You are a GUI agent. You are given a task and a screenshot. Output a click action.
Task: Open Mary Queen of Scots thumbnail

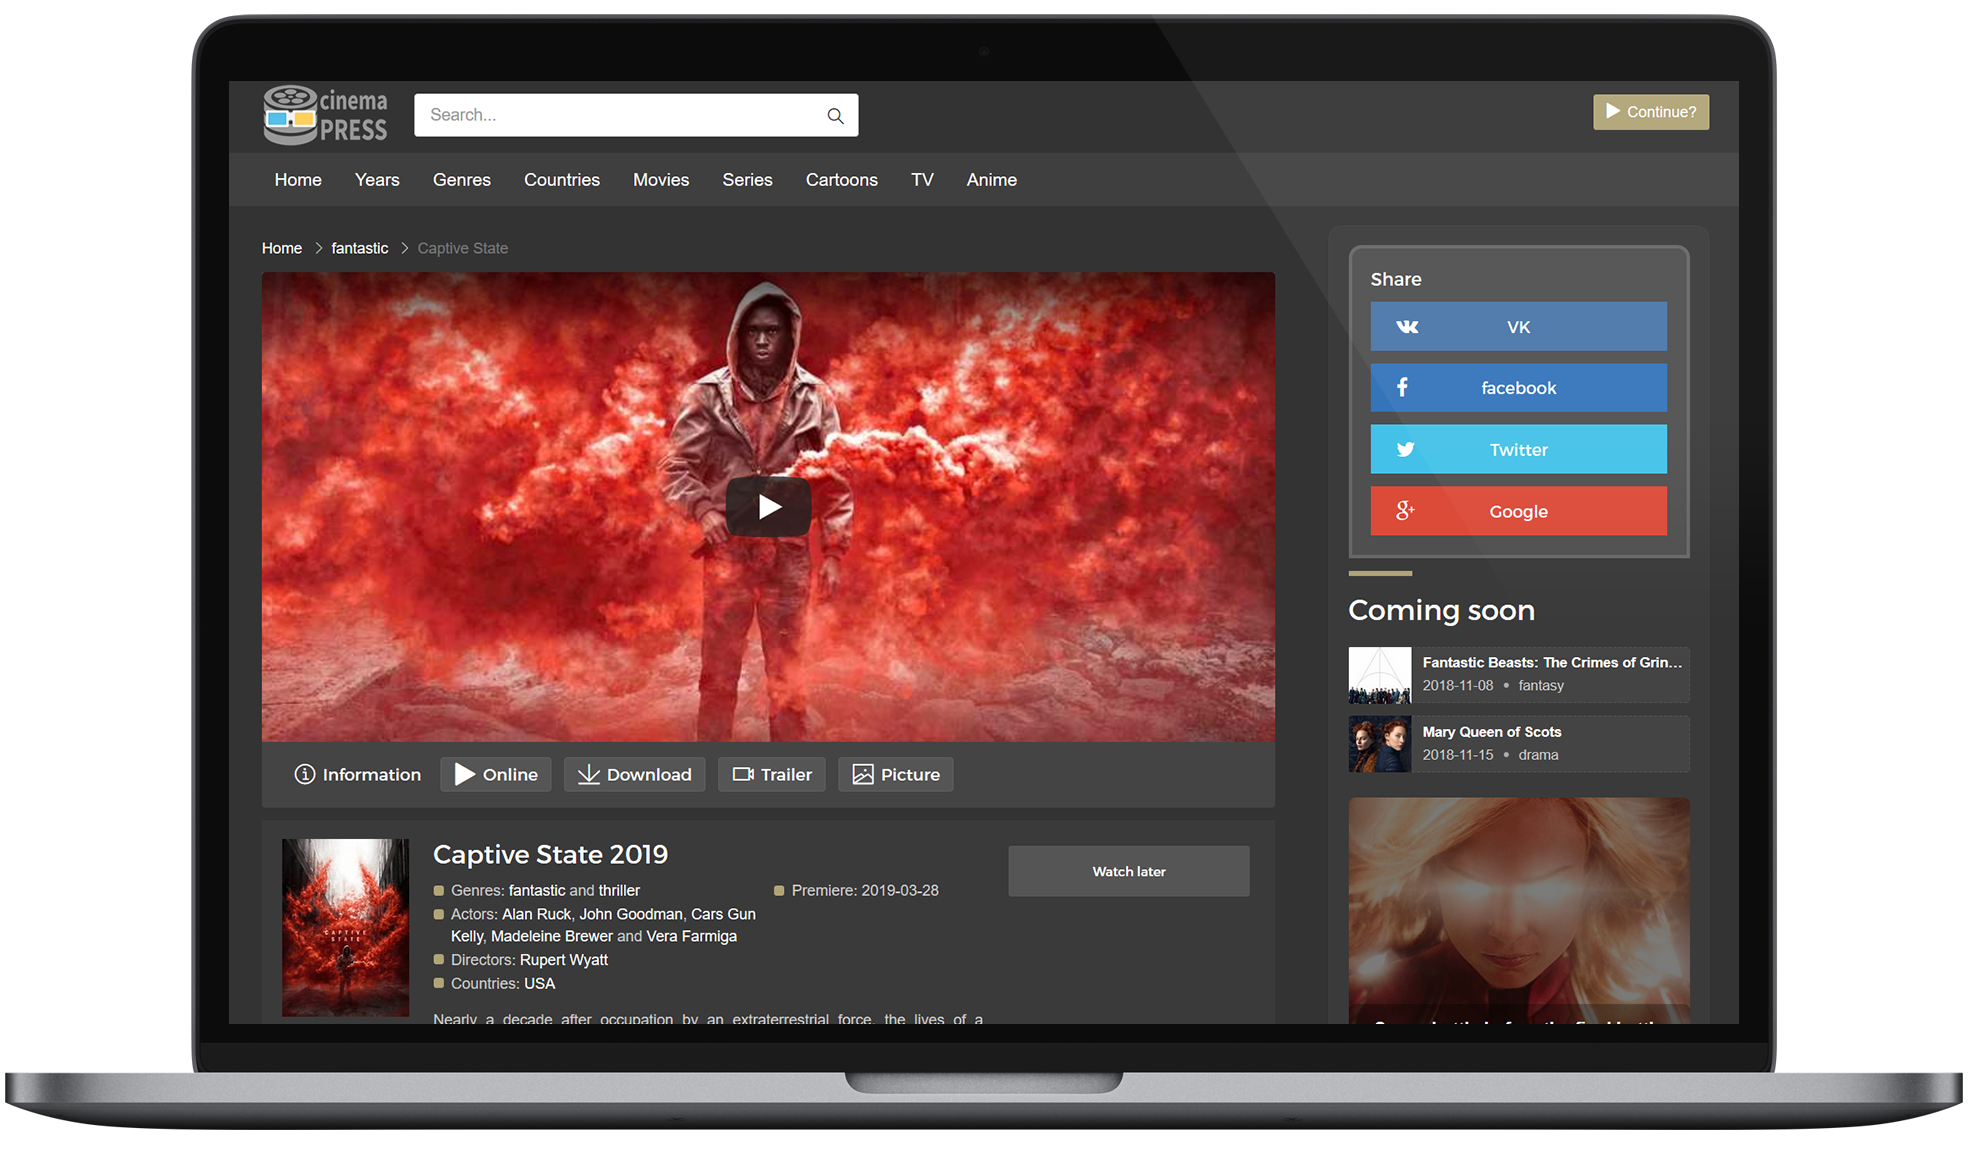(x=1379, y=744)
